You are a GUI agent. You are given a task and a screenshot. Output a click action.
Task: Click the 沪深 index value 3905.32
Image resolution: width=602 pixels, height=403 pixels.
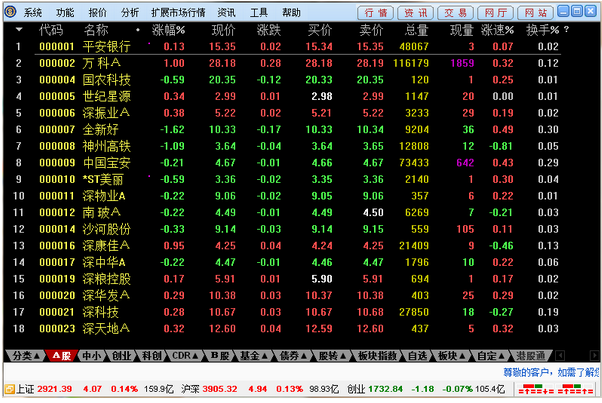(220, 389)
